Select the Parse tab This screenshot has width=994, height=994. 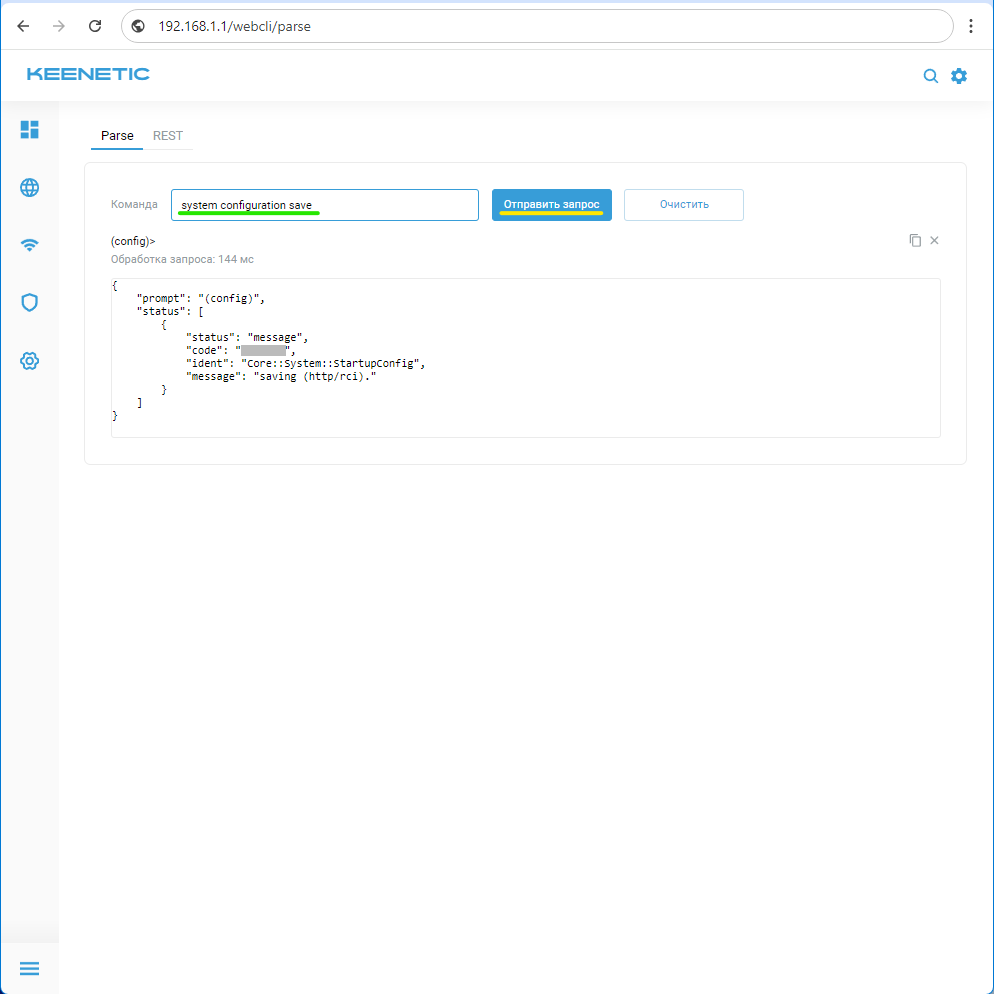coord(117,136)
